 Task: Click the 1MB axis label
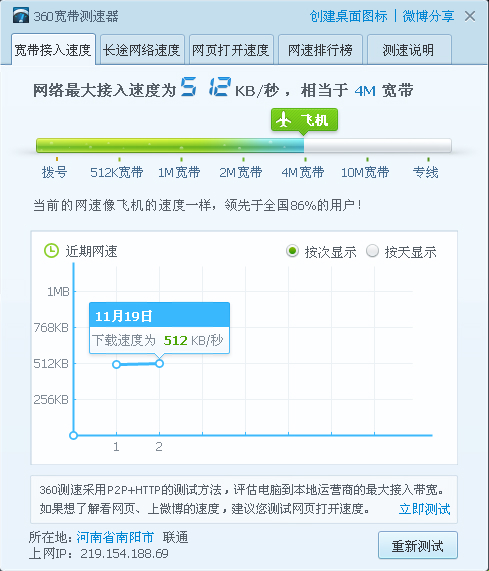tap(58, 292)
